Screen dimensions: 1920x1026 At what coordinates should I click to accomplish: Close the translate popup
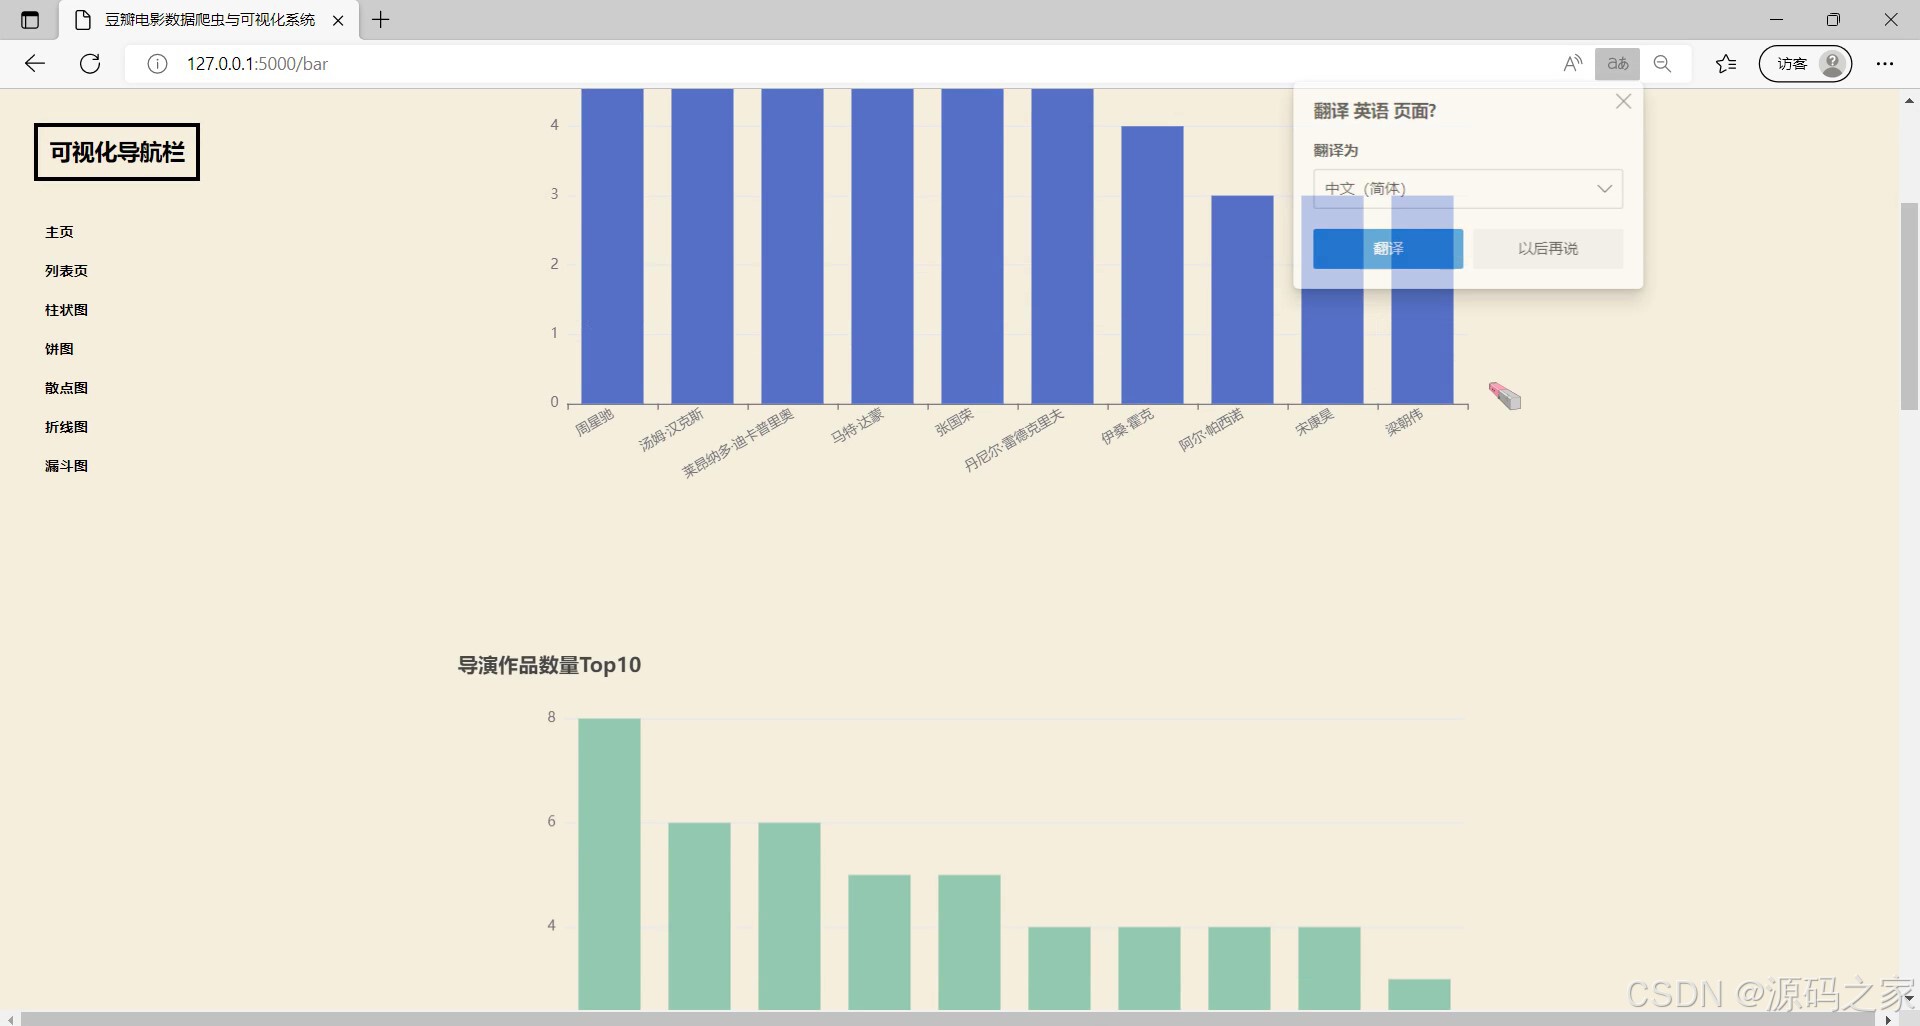[1623, 101]
